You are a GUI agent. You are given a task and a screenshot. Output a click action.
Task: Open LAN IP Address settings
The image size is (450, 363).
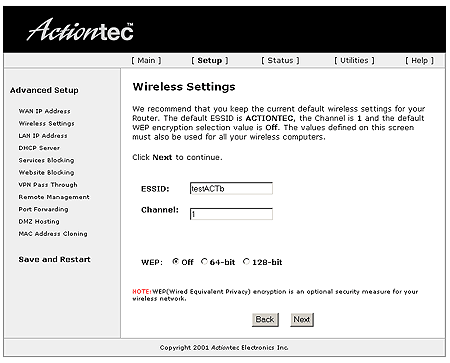point(43,136)
